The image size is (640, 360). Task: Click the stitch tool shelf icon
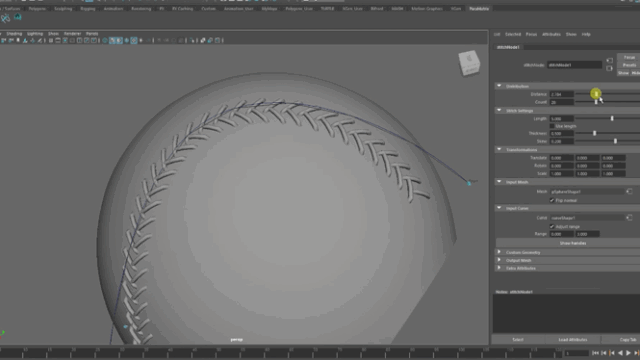pos(5,18)
